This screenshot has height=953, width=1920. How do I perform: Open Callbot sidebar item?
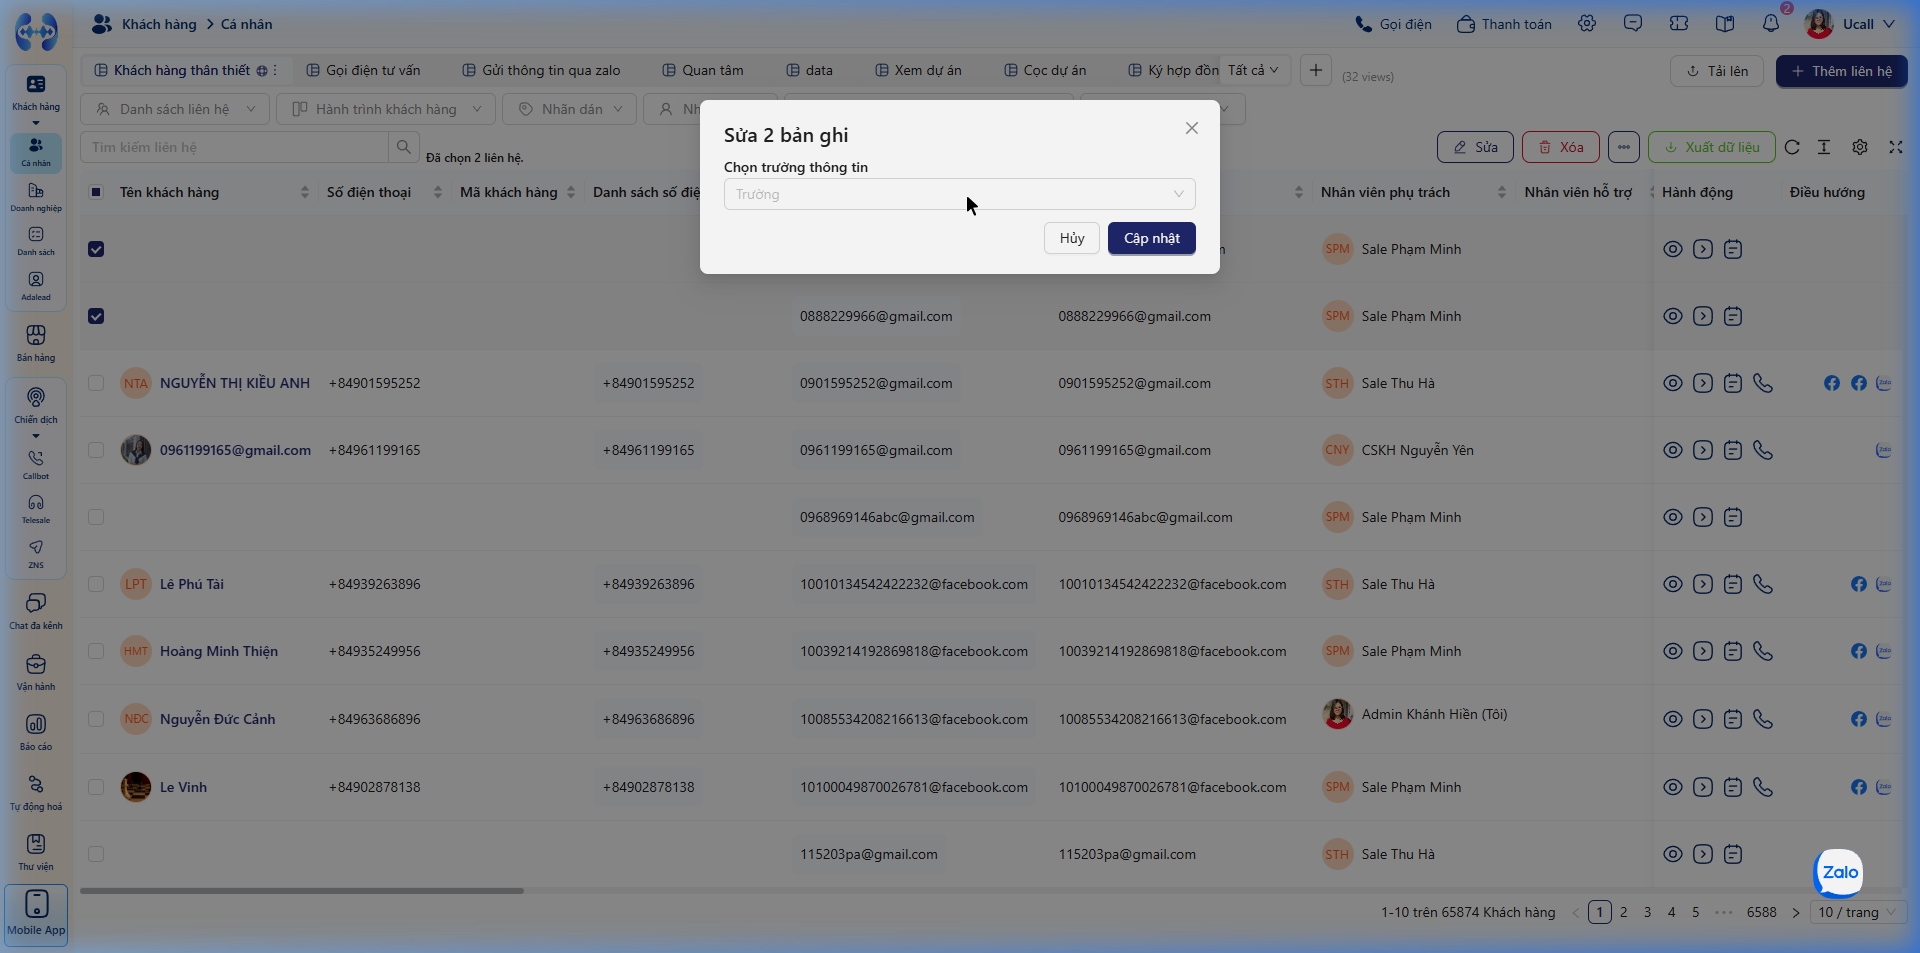tap(36, 465)
